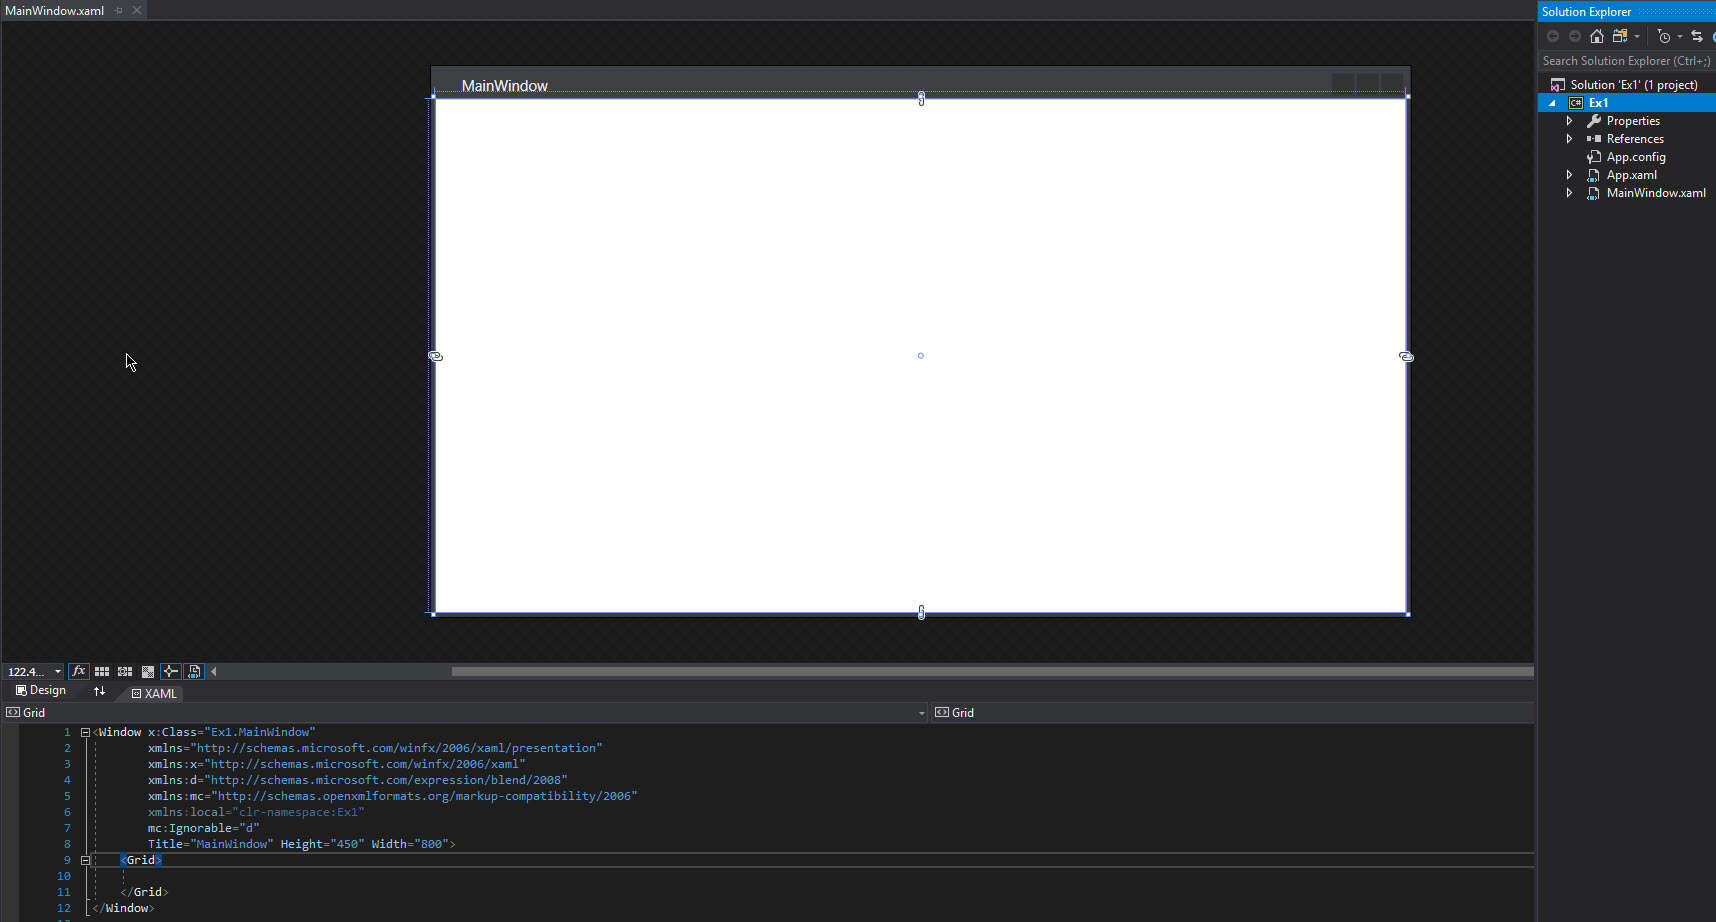The image size is (1716, 922).
Task: Toggle the project code display icon
Action: pyautogui.click(x=194, y=671)
